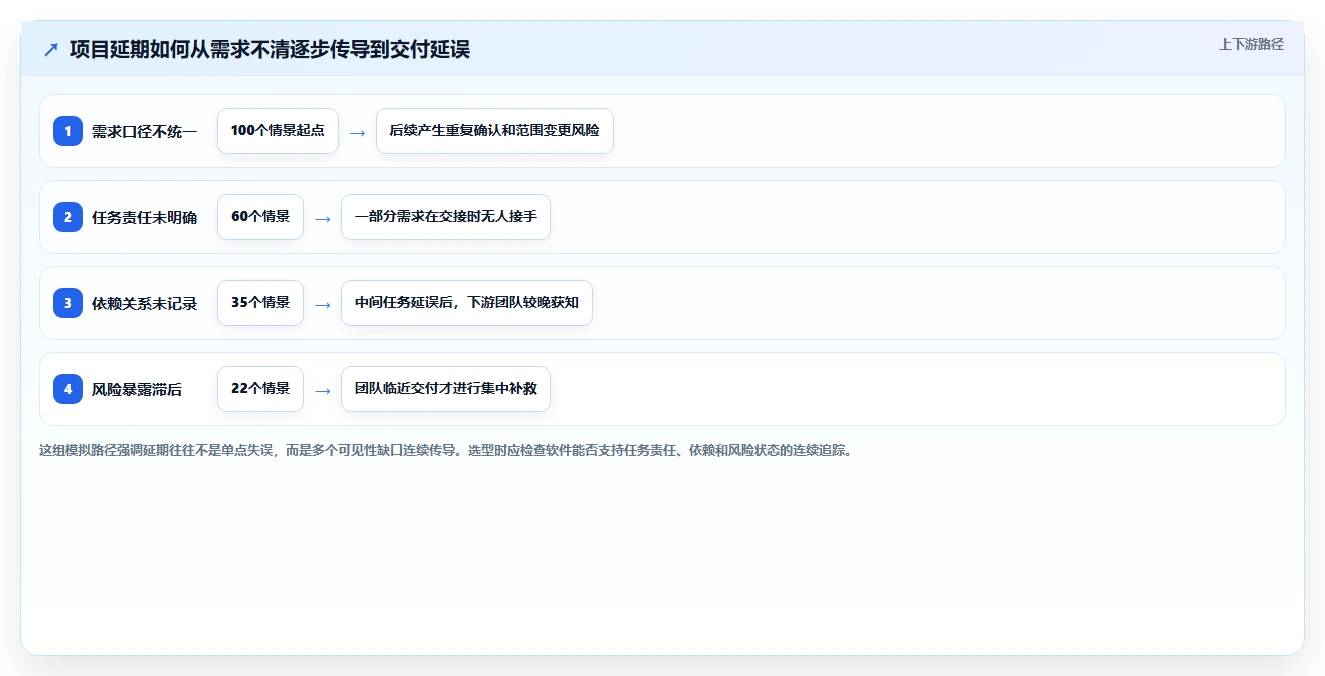Click the 60个情景 chip
This screenshot has height=676, width=1325.
(260, 217)
